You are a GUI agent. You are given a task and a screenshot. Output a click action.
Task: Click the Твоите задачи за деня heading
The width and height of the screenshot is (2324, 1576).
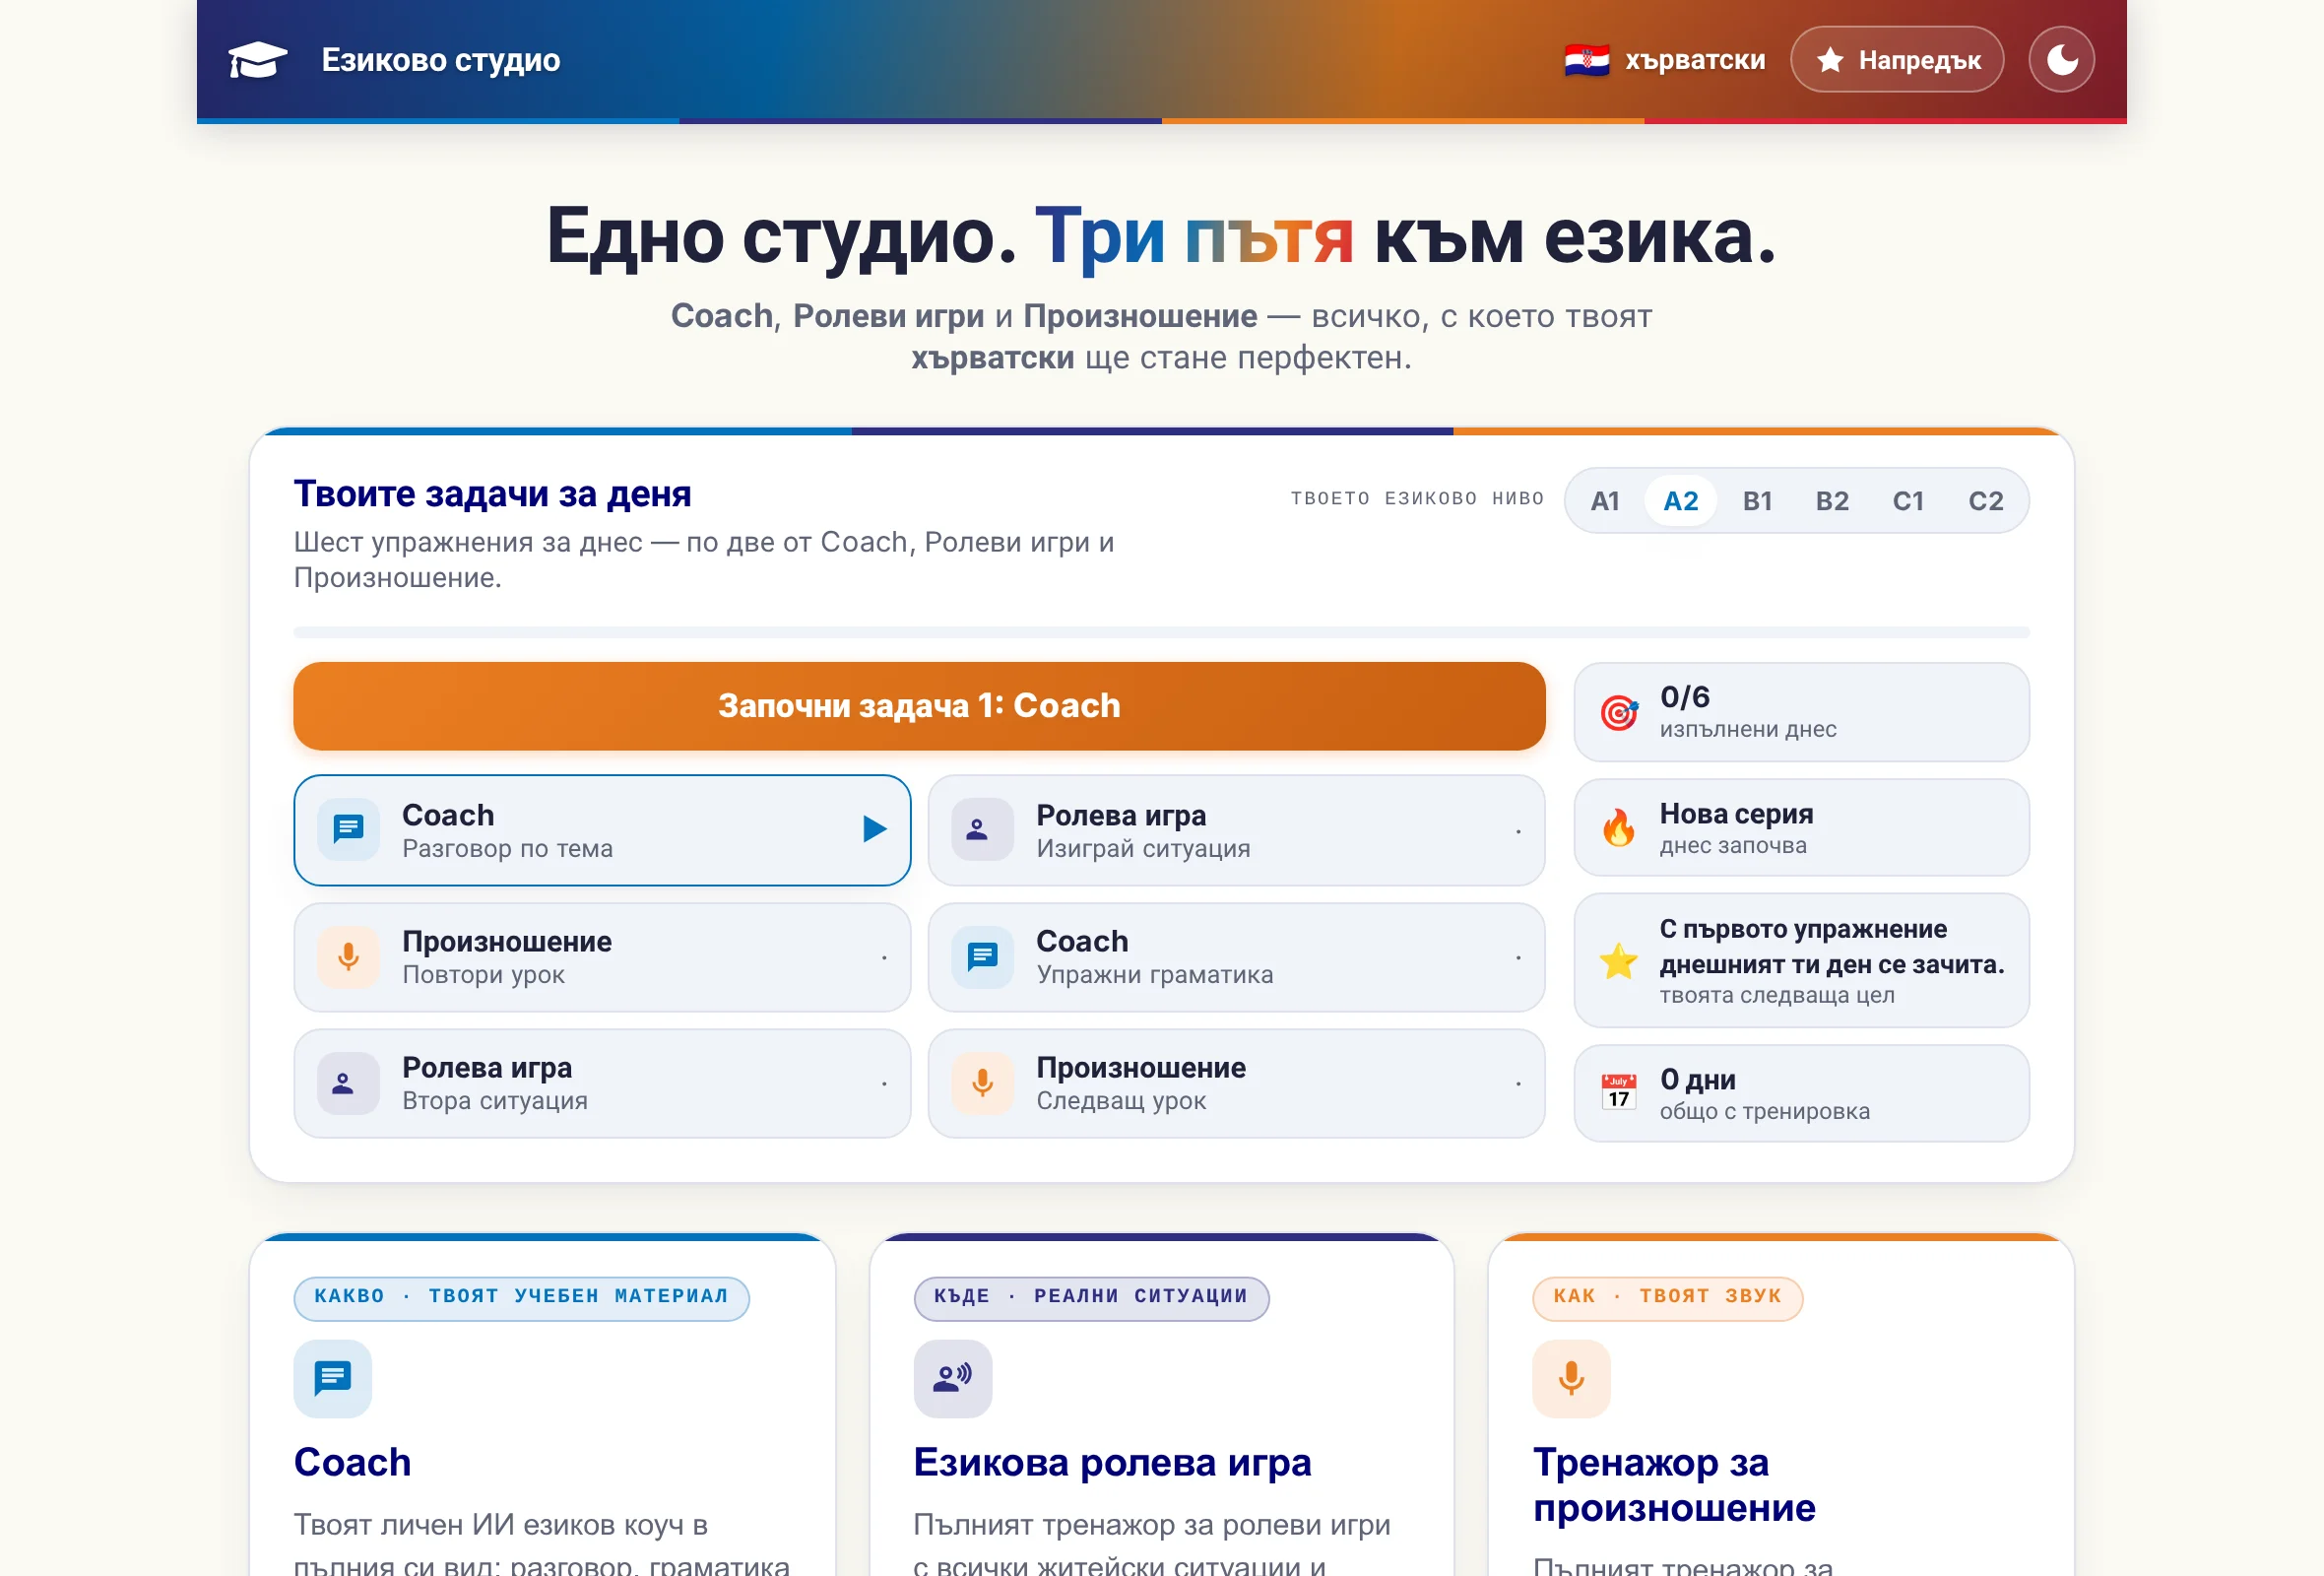pyautogui.click(x=492, y=493)
